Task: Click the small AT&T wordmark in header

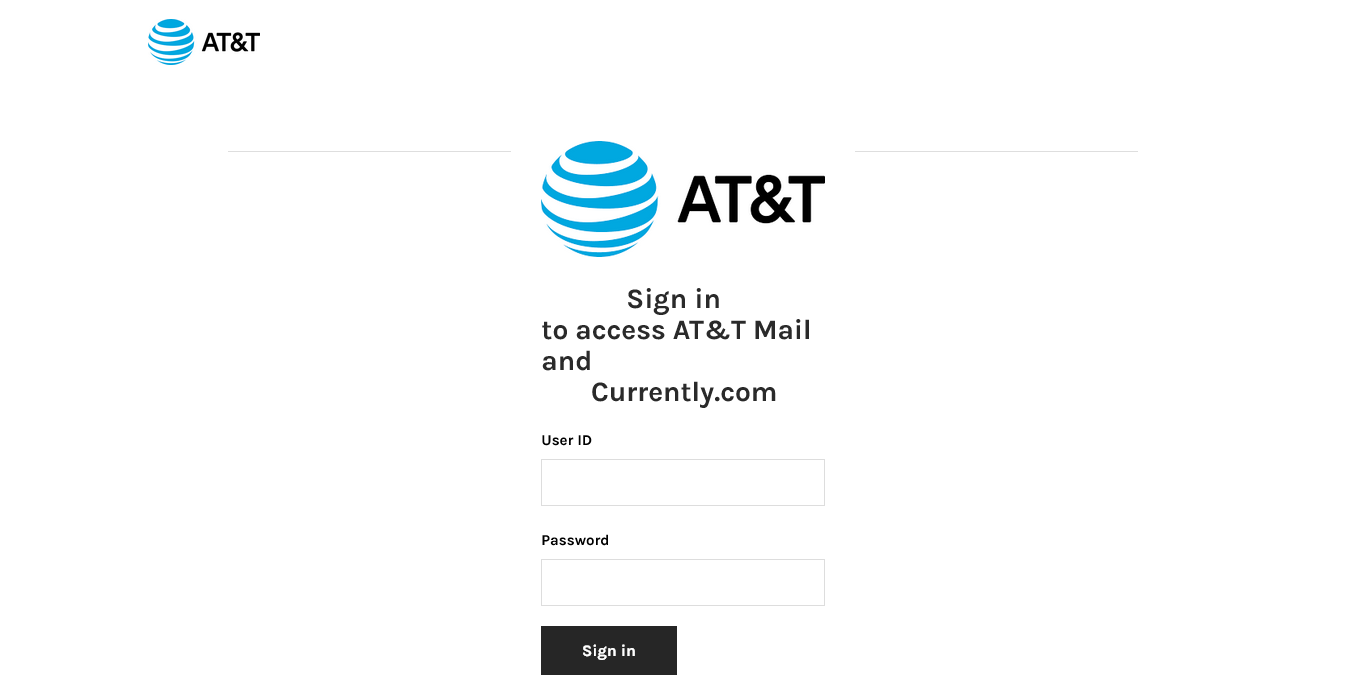Action: click(231, 42)
